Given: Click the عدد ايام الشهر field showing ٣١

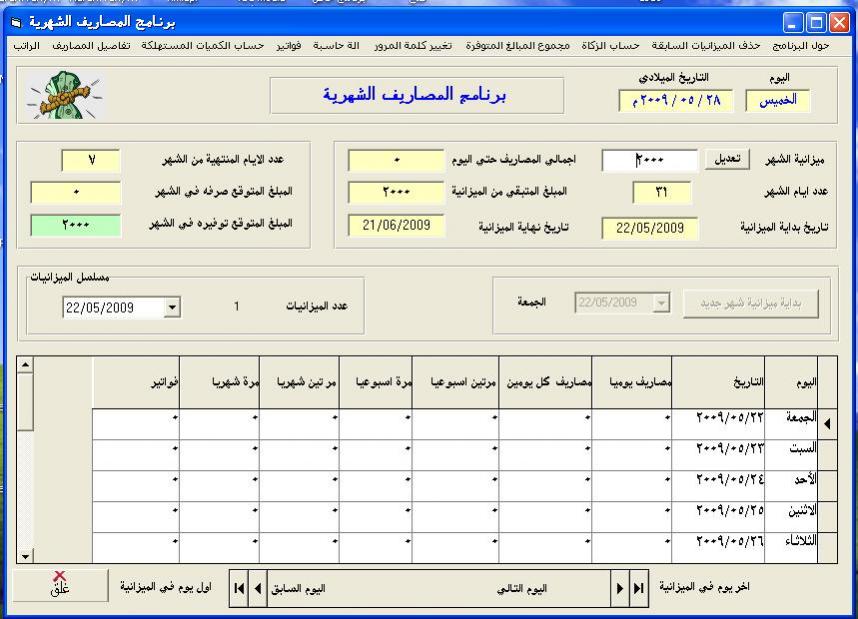Looking at the screenshot, I should click(x=662, y=192).
